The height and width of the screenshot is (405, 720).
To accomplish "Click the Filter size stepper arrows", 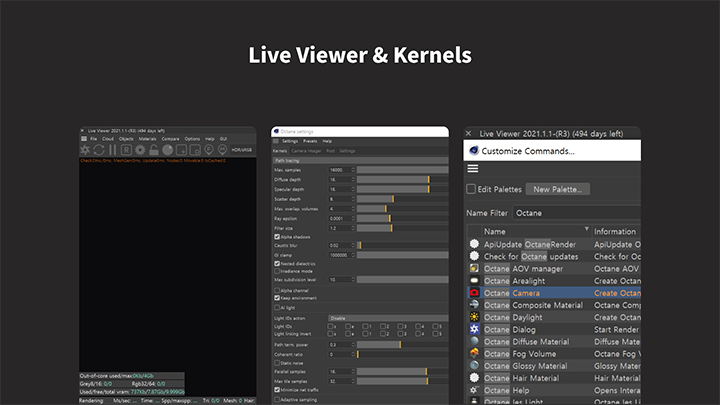I will [x=353, y=228].
